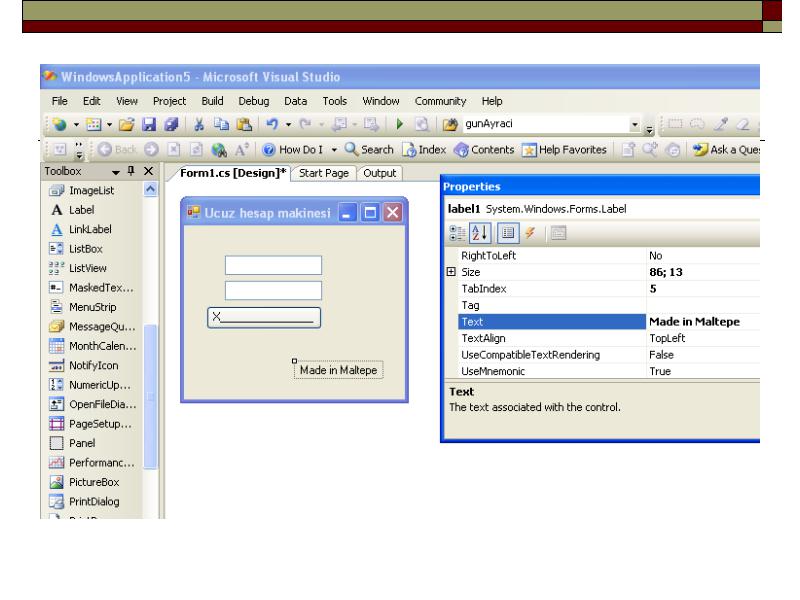Click the Categorized view icon in Properties
This screenshot has height=600, width=800.
coord(457,233)
